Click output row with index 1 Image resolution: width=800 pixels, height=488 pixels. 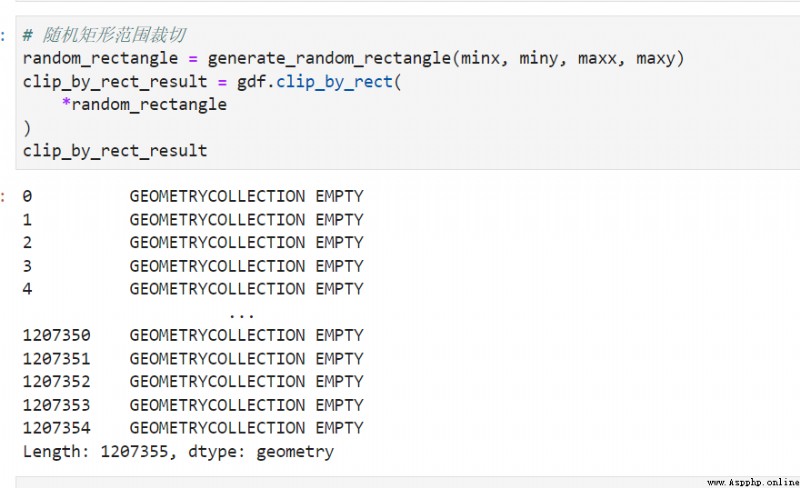(x=193, y=219)
